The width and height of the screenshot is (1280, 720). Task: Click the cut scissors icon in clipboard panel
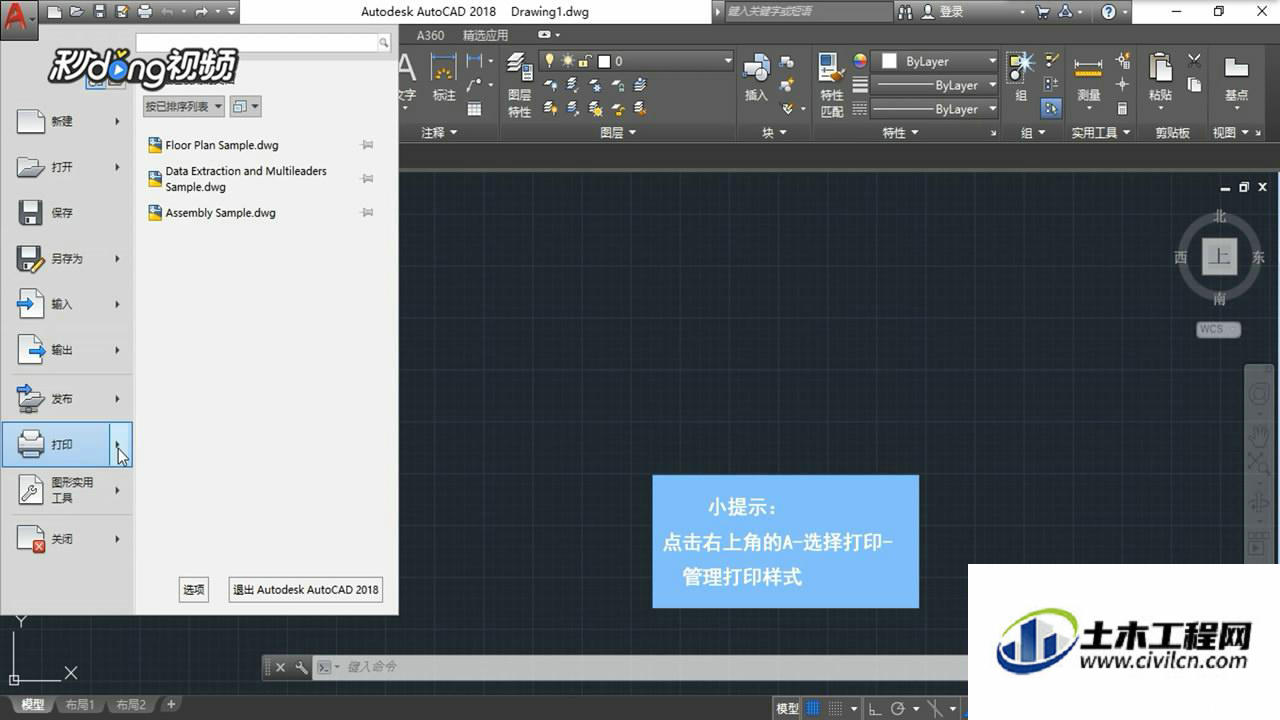pyautogui.click(x=1194, y=61)
